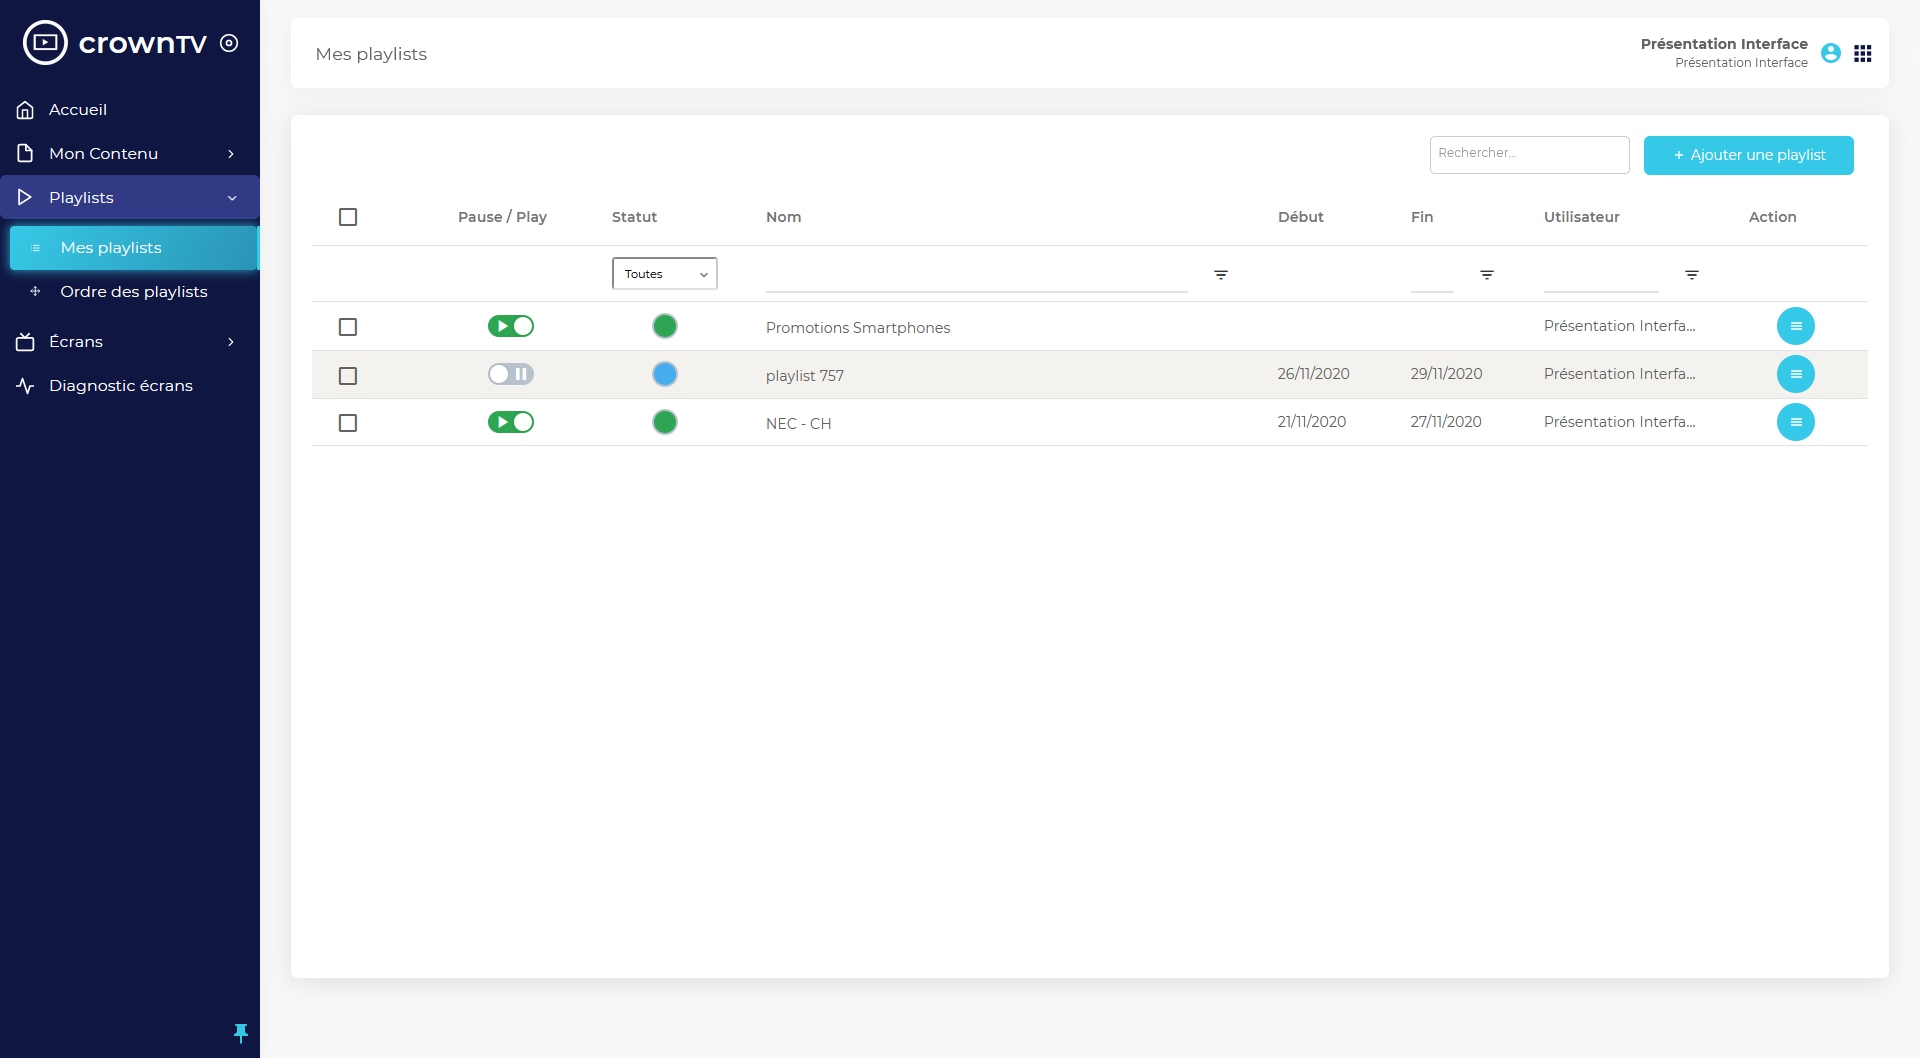
Task: Go to Ordre des playlists
Action: coord(134,292)
